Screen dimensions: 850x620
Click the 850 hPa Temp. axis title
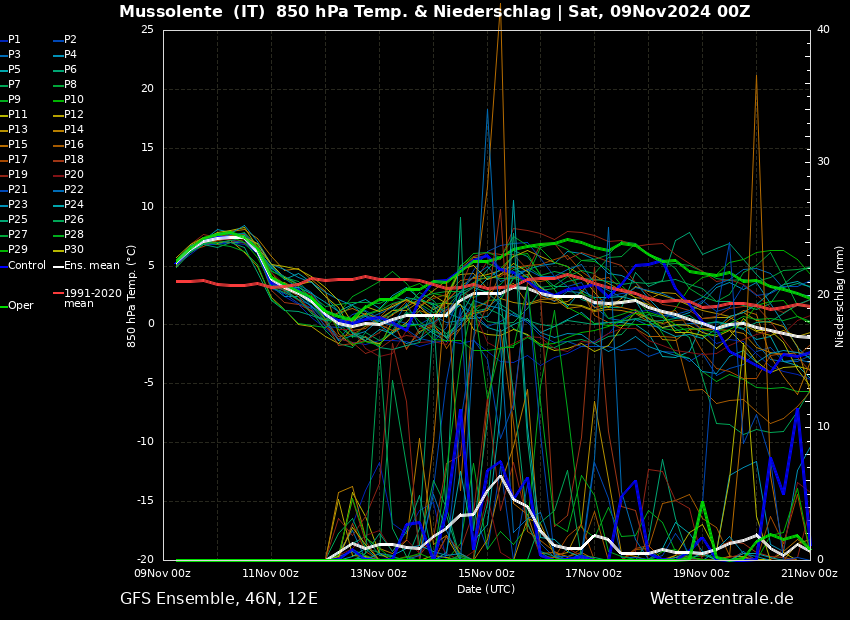click(x=131, y=296)
